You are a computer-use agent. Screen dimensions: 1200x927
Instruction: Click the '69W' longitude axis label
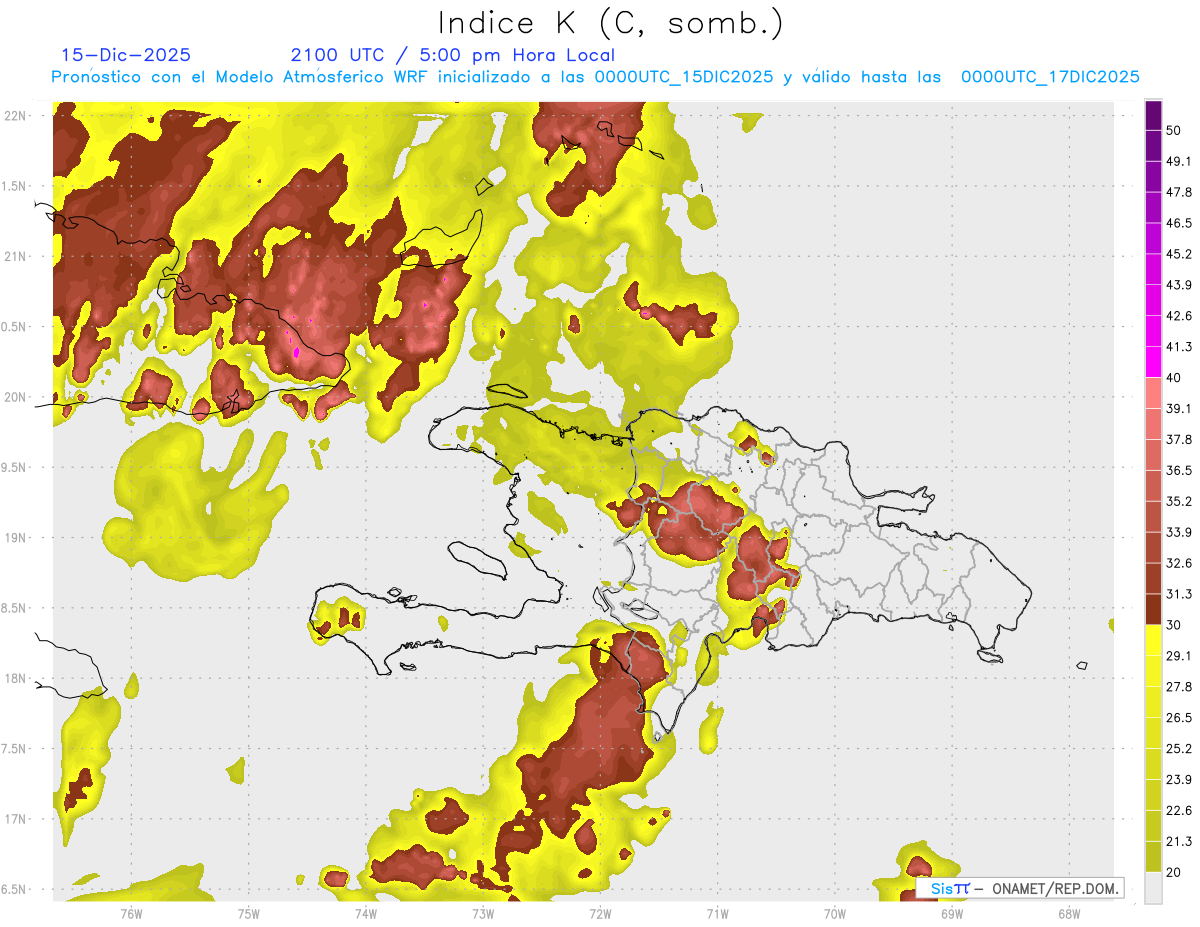click(x=952, y=914)
